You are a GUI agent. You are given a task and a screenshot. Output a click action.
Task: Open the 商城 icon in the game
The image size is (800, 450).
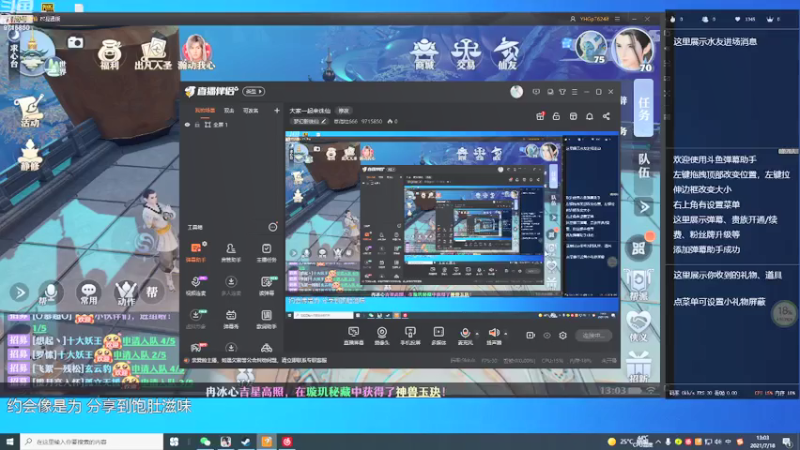[424, 54]
